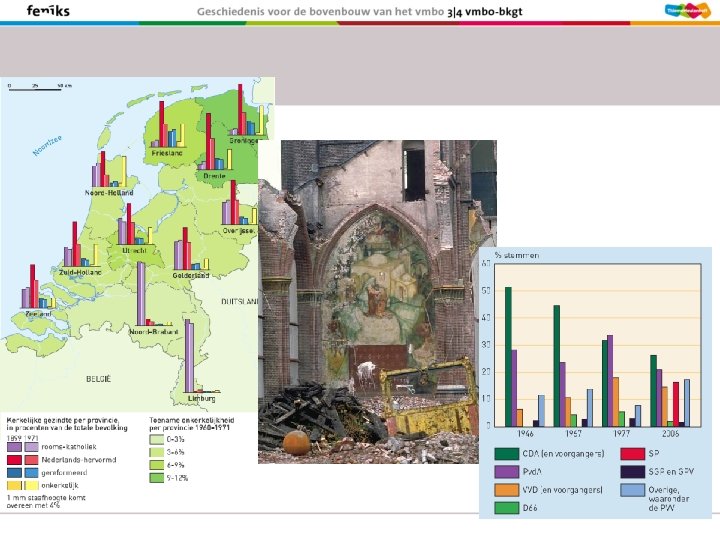Image resolution: width=720 pixels, height=540 pixels.
Task: Click the '1977' year label on chart
Action: pos(622,433)
